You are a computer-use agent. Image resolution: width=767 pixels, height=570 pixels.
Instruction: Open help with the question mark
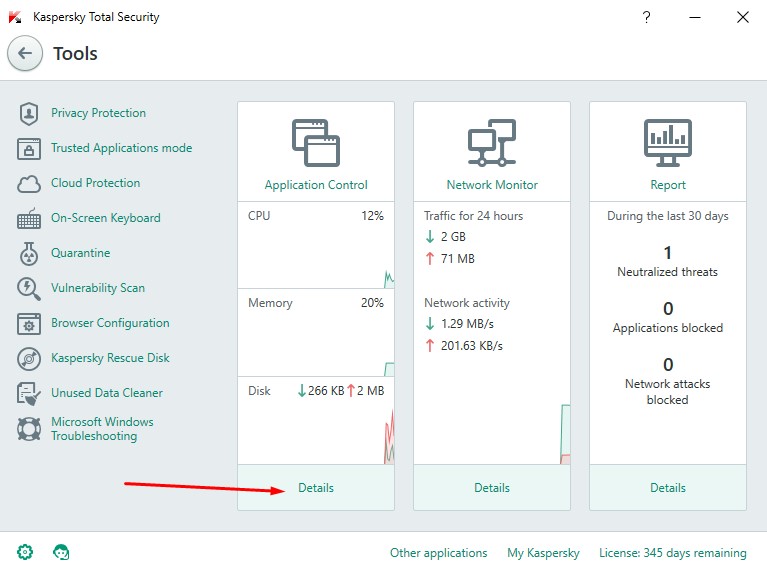tap(646, 17)
